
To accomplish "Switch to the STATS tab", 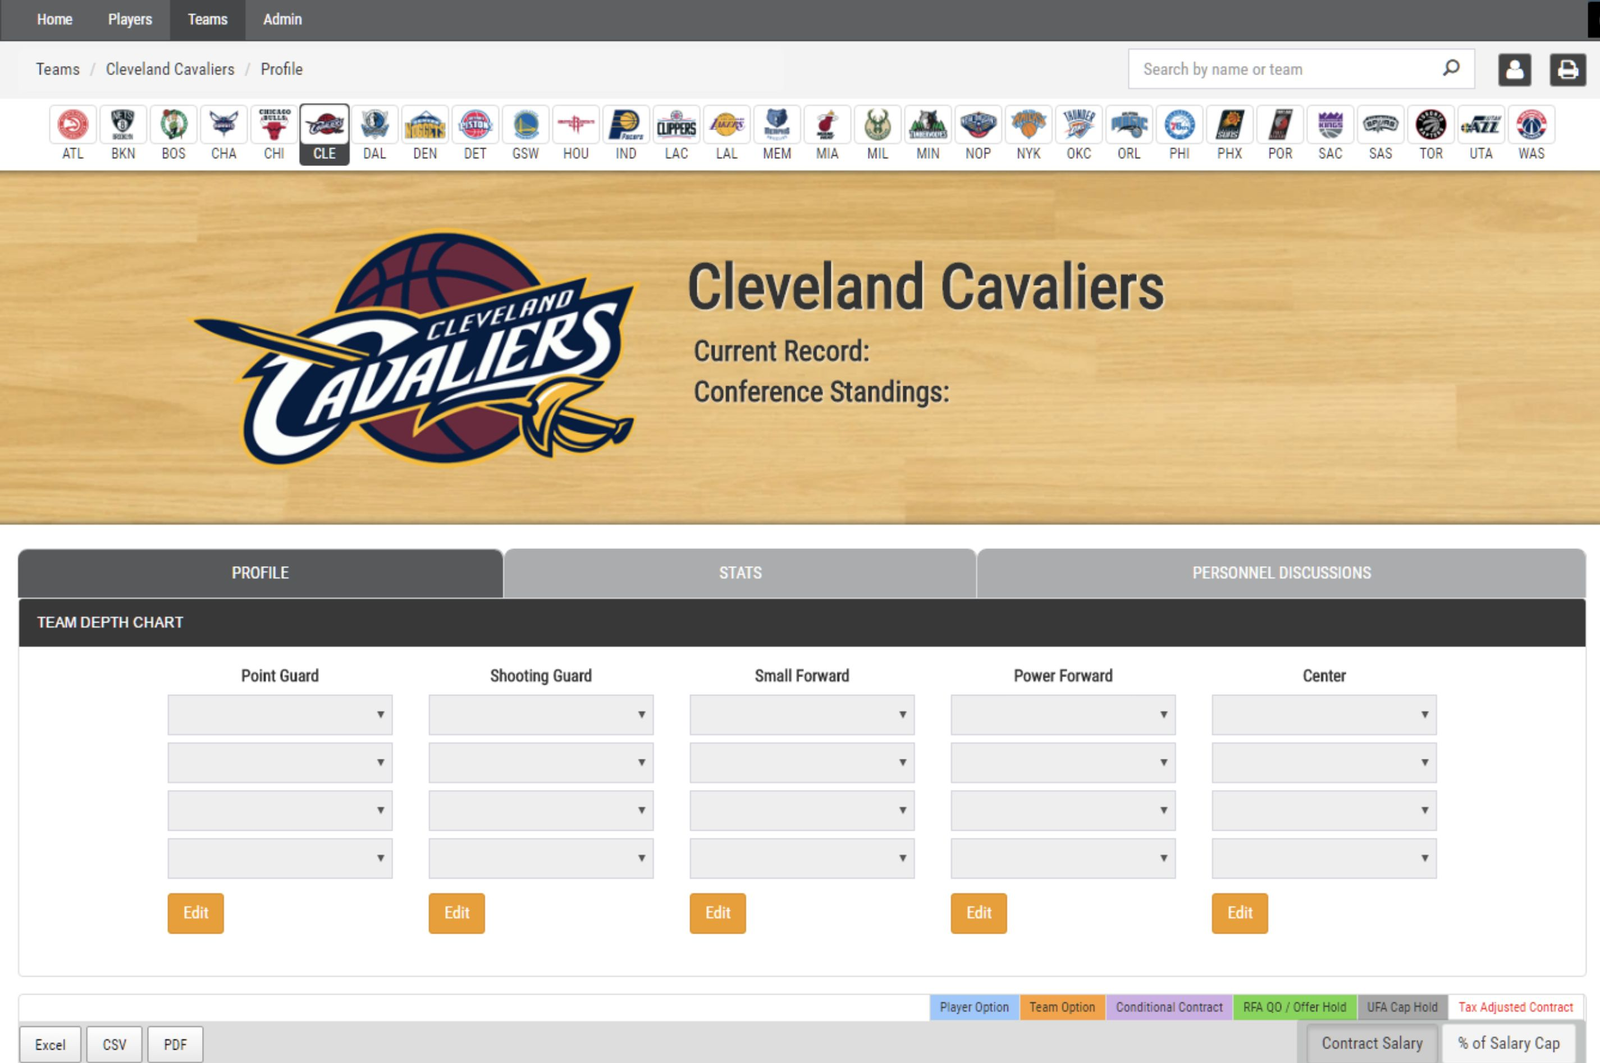I will click(x=740, y=573).
